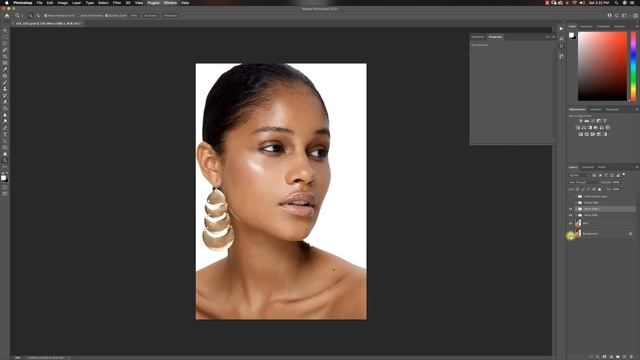
Task: Click the Fill Screen button
Action: coord(171,16)
